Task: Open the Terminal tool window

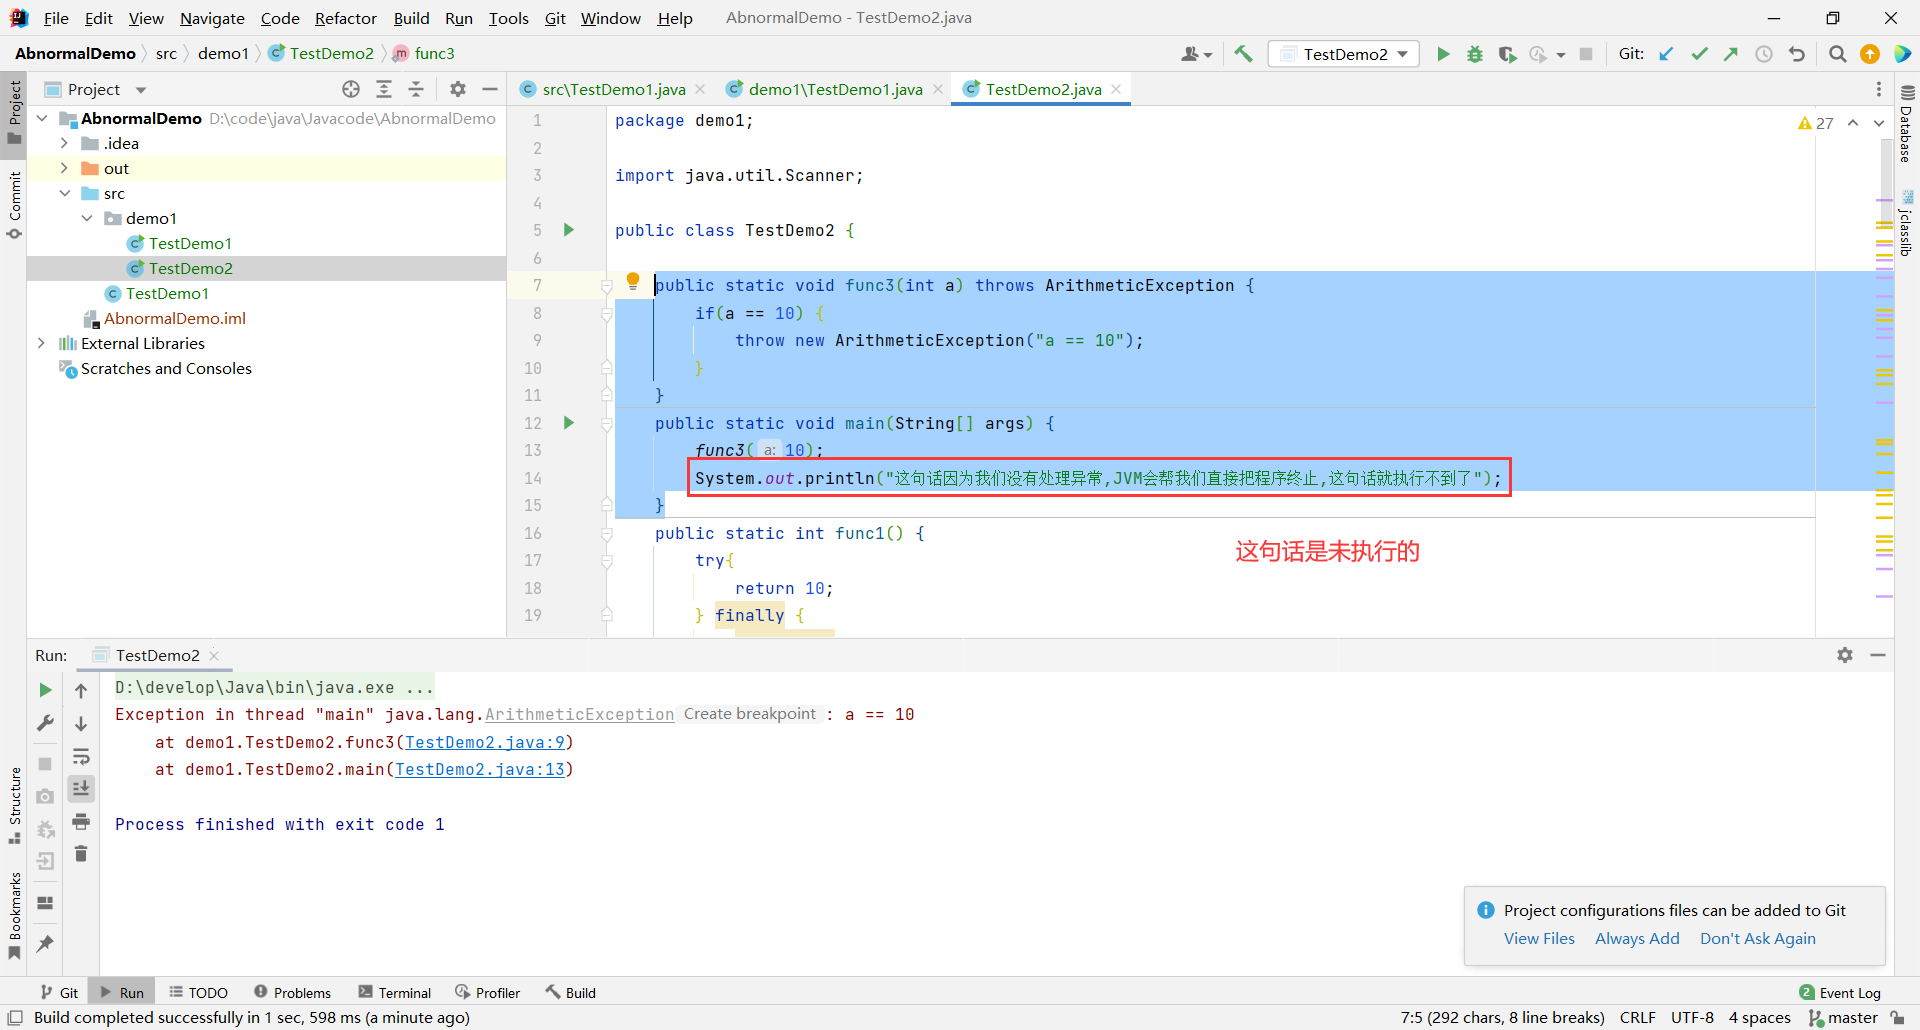Action: tap(395, 992)
